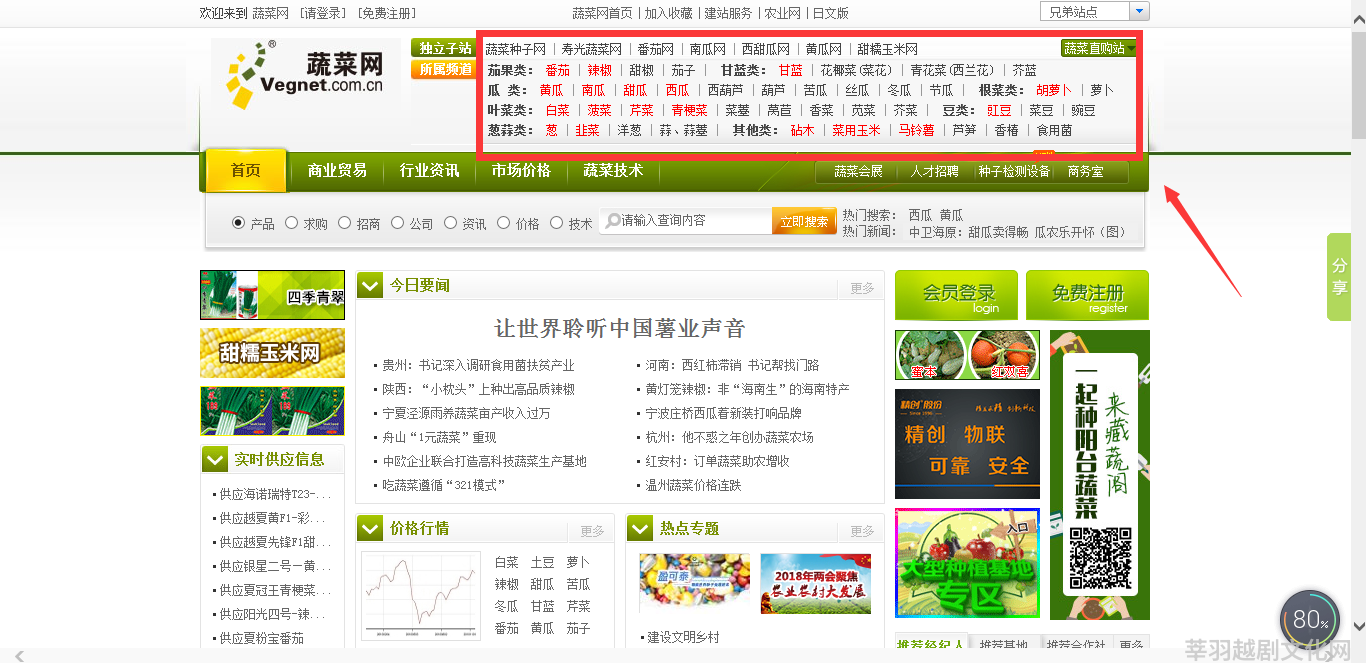The height and width of the screenshot is (663, 1366).
Task: Click 更多 in the 价格行情 section
Action: coord(592,531)
